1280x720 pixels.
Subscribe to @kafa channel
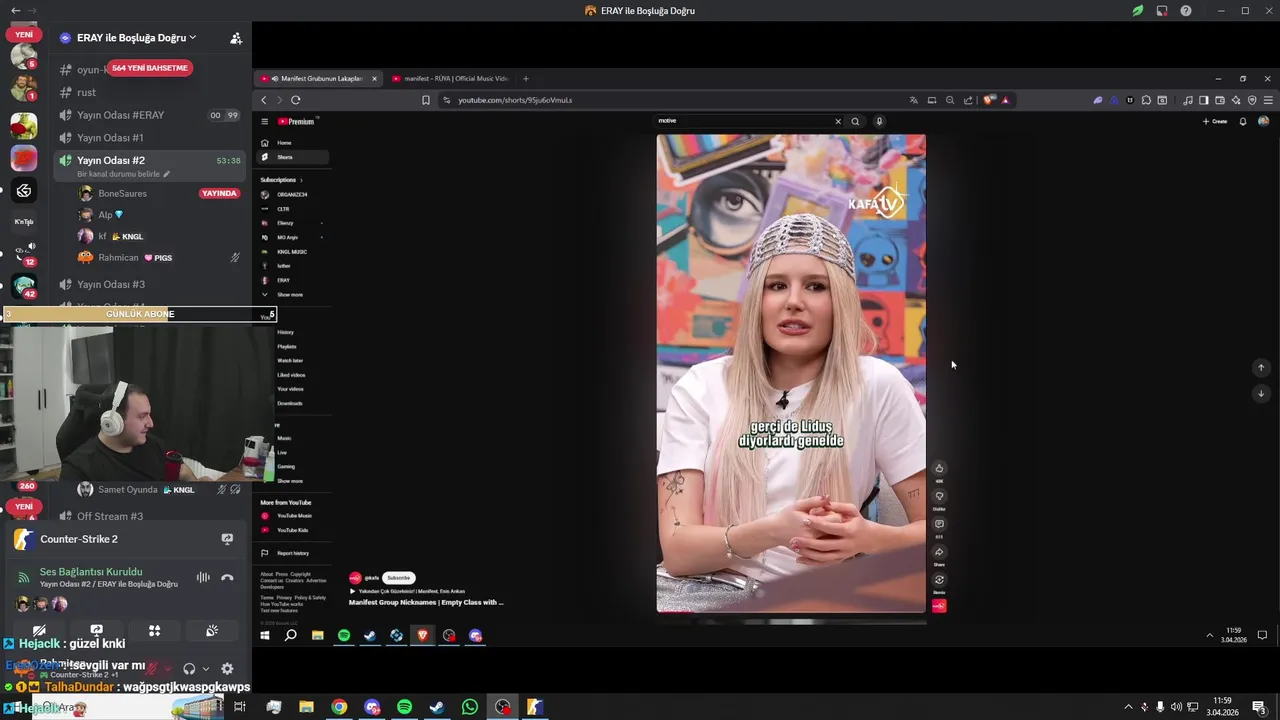pyautogui.click(x=399, y=578)
